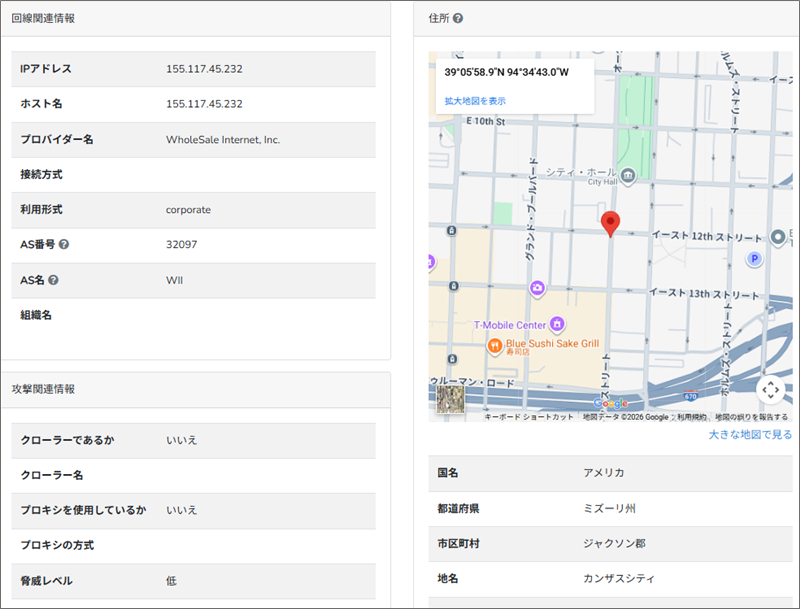This screenshot has width=800, height=609.
Task: Click the help icon beside AS名
Action: tap(54, 280)
